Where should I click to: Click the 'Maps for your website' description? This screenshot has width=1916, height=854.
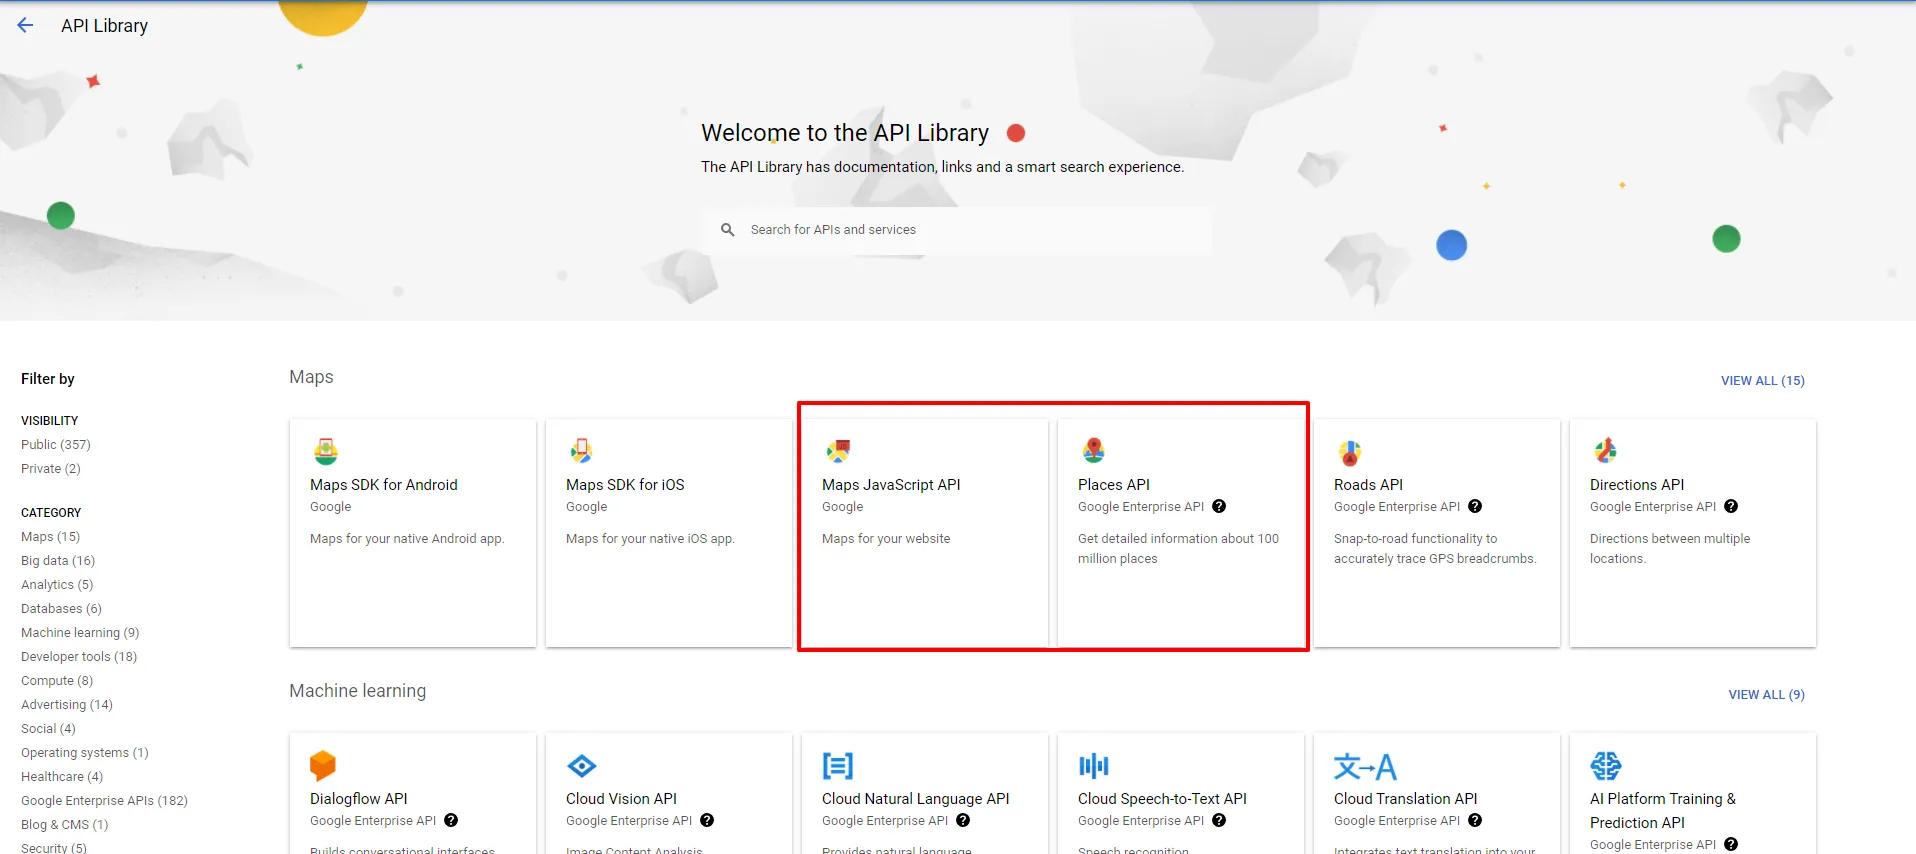886,539
